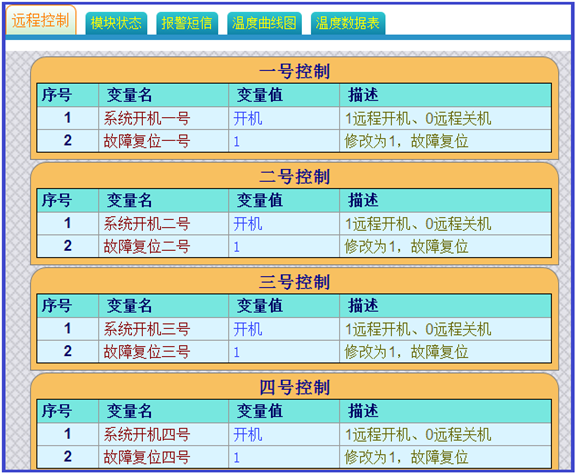Screen dimensions: 580x476
Task: Open the 报警短信 tab
Action: [187, 23]
